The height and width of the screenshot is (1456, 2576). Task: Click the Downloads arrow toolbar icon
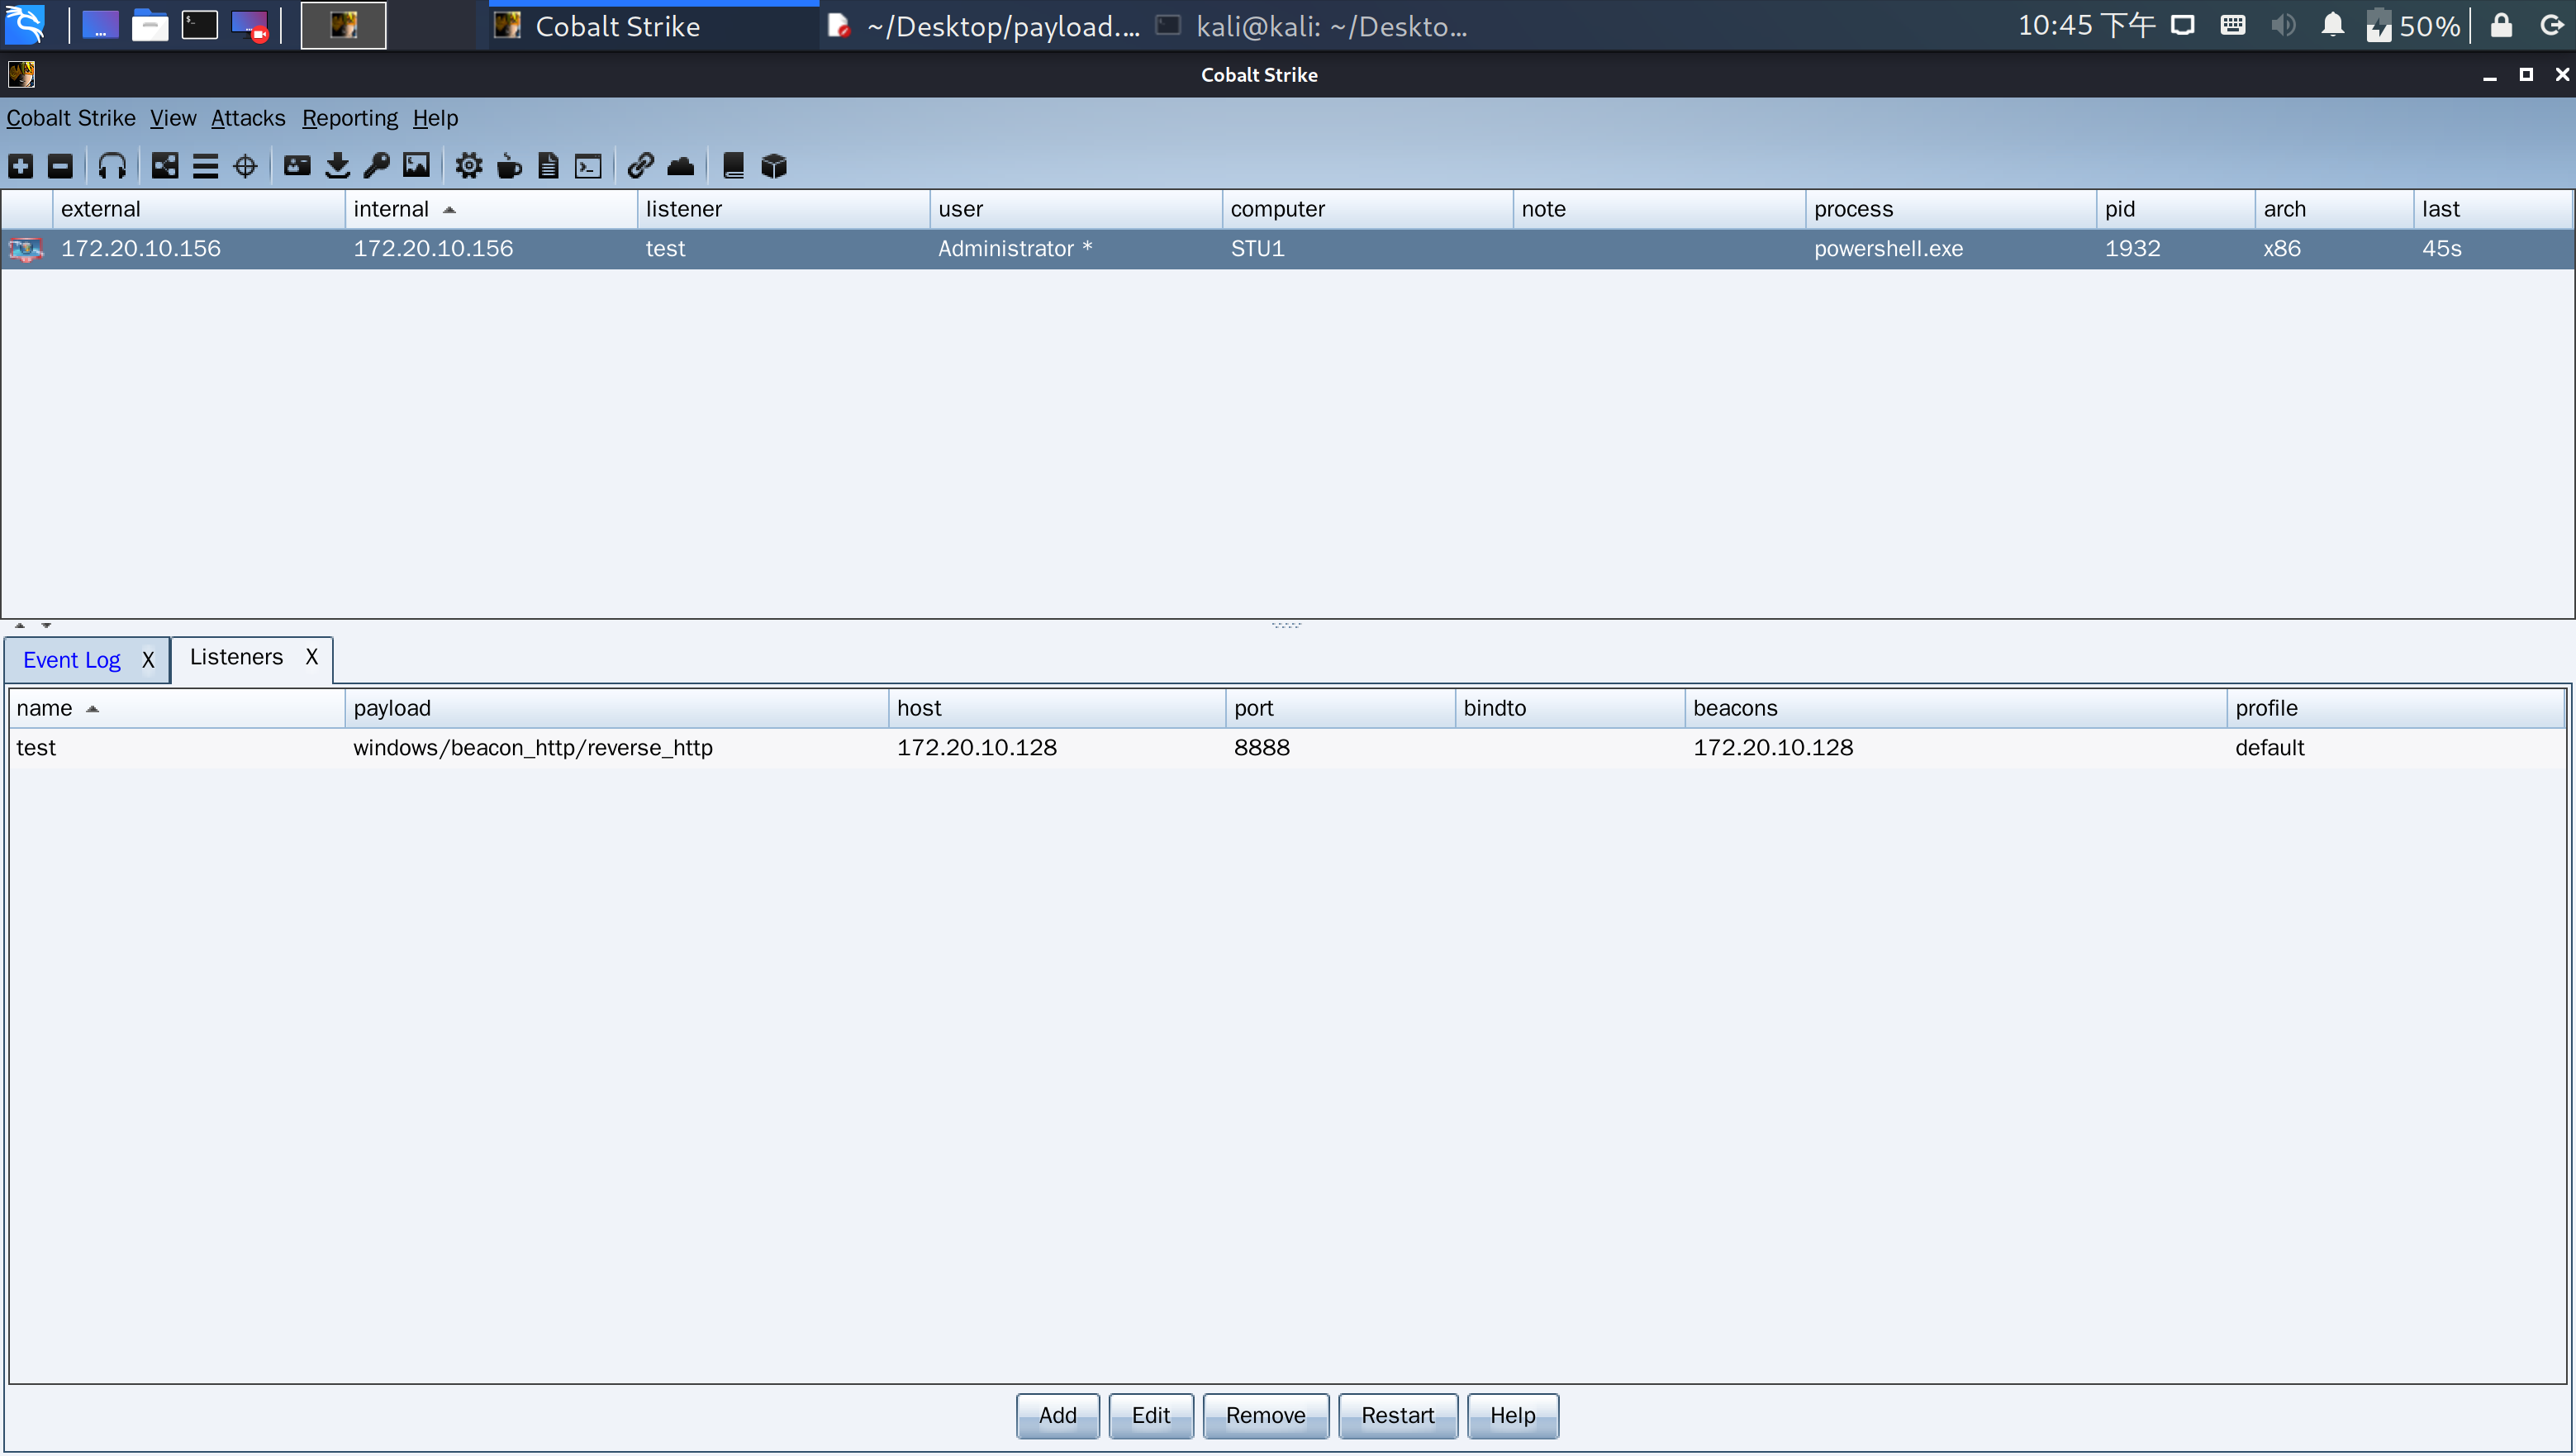point(337,166)
